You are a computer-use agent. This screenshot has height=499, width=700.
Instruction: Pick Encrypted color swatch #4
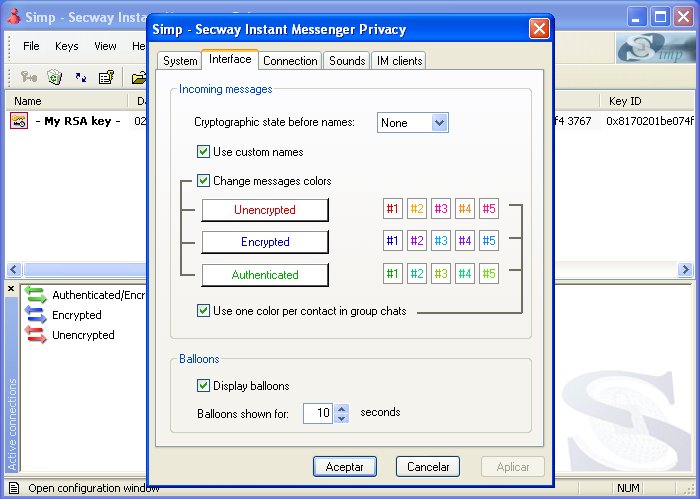pos(465,241)
